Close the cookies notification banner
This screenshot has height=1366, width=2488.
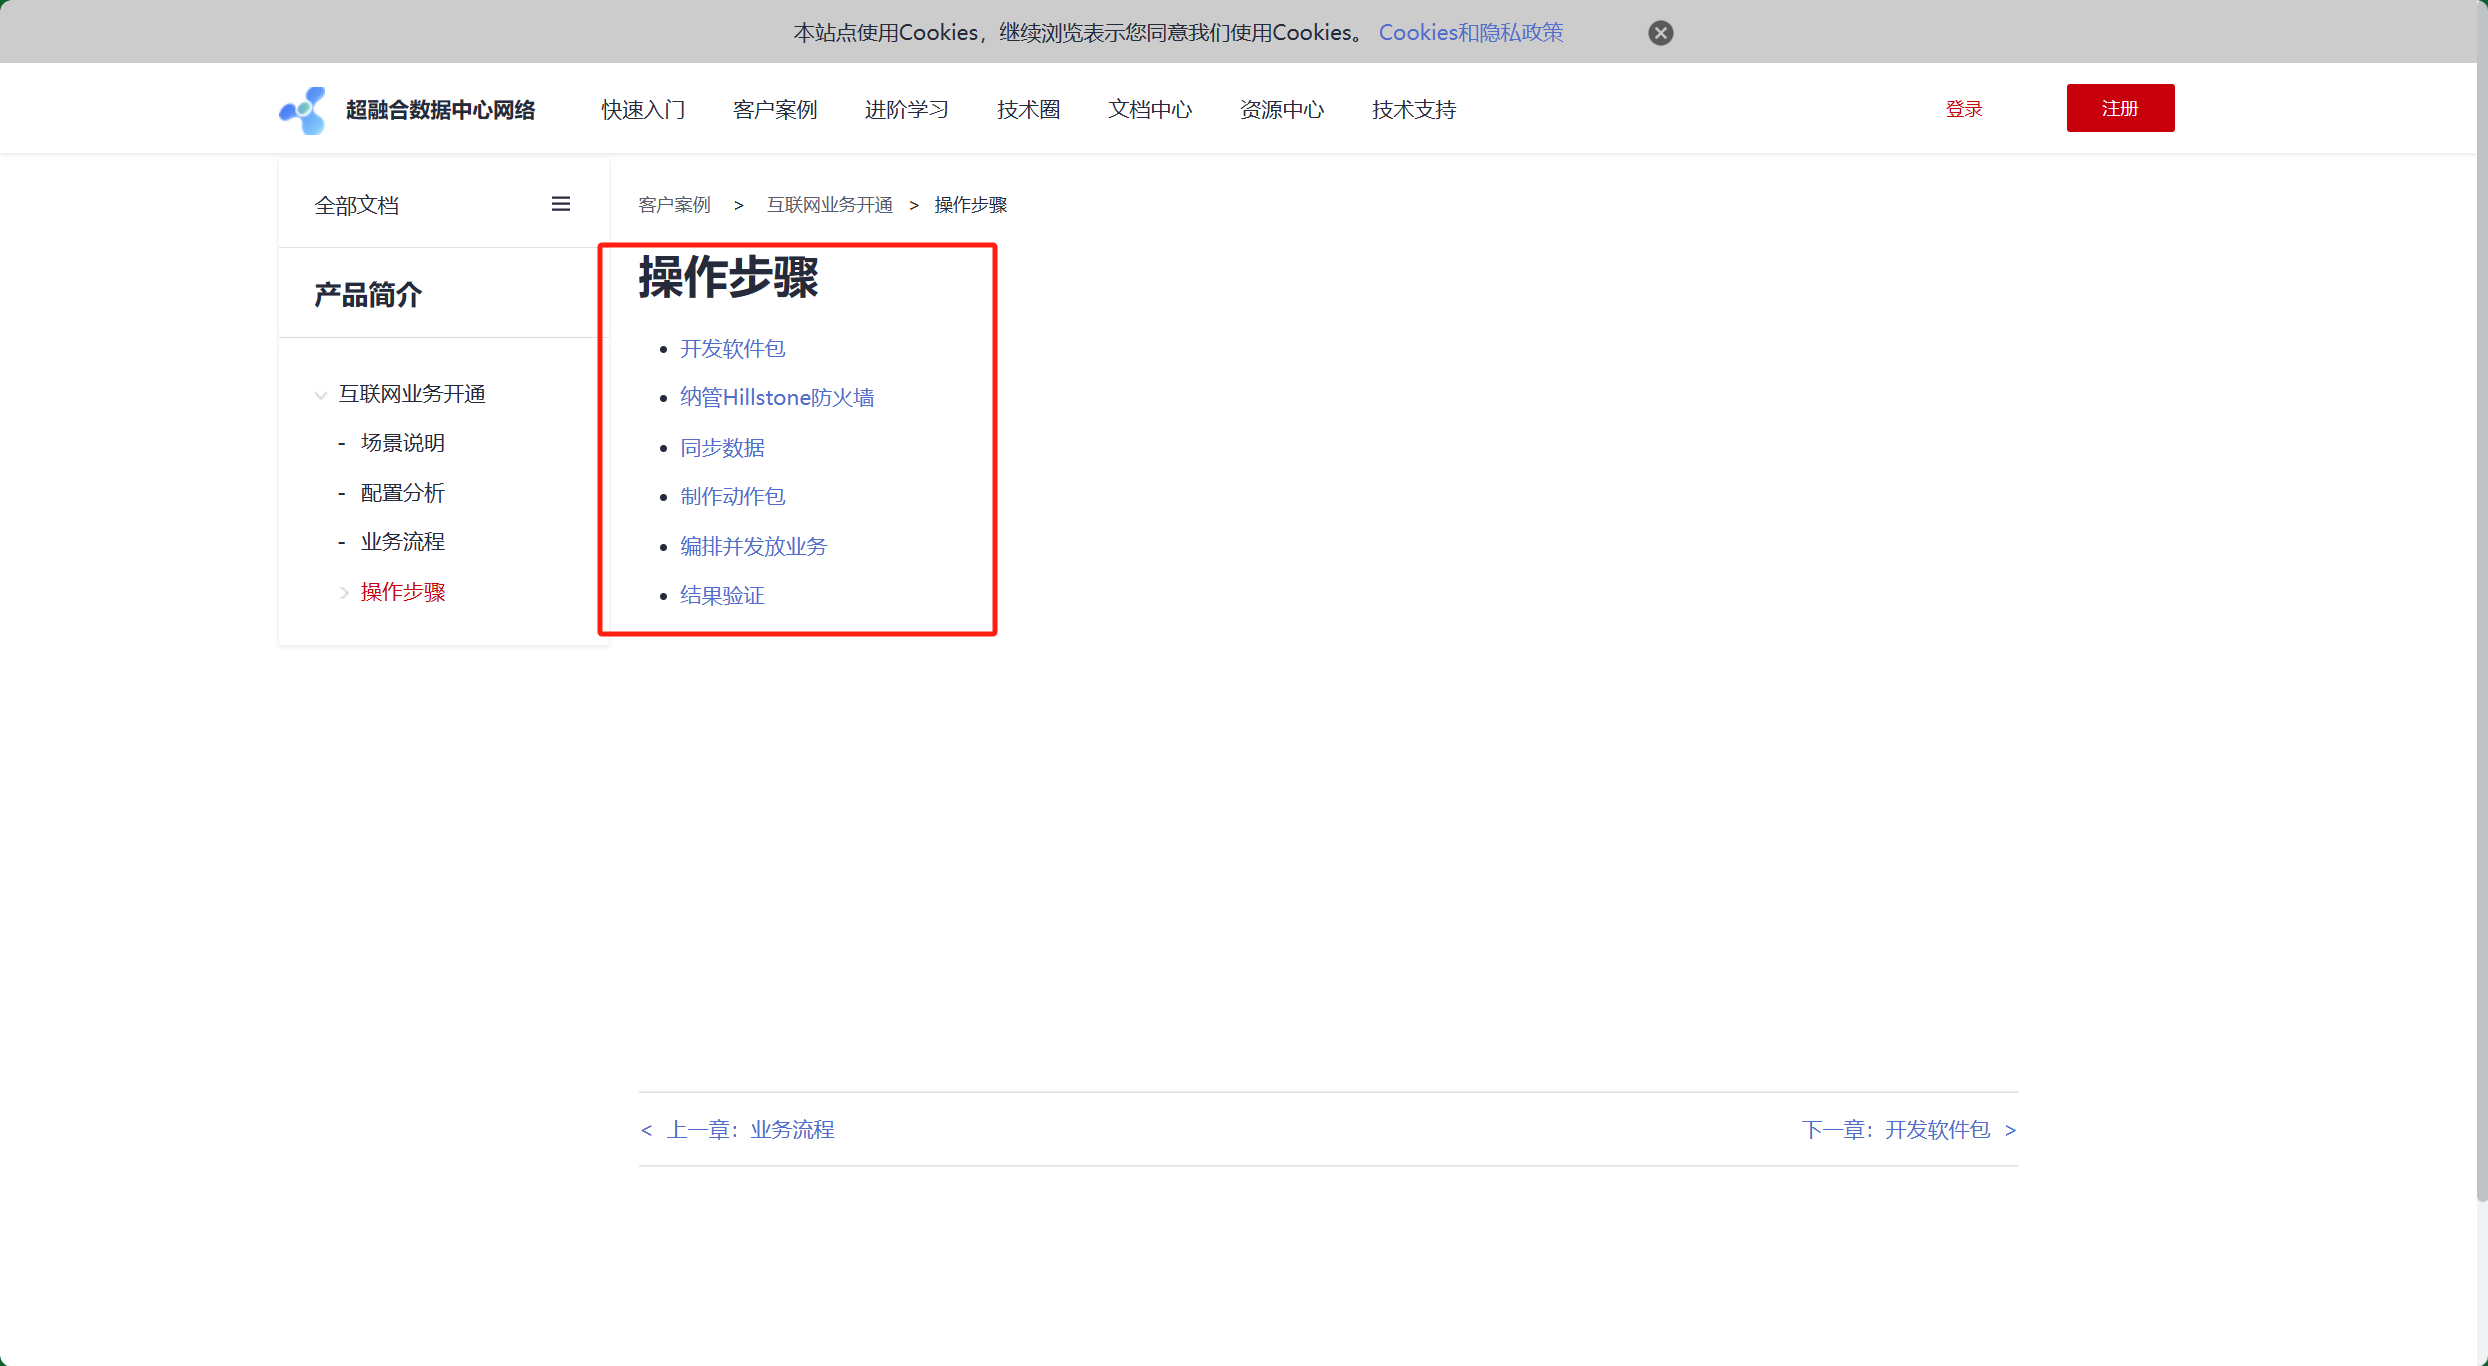click(1660, 33)
